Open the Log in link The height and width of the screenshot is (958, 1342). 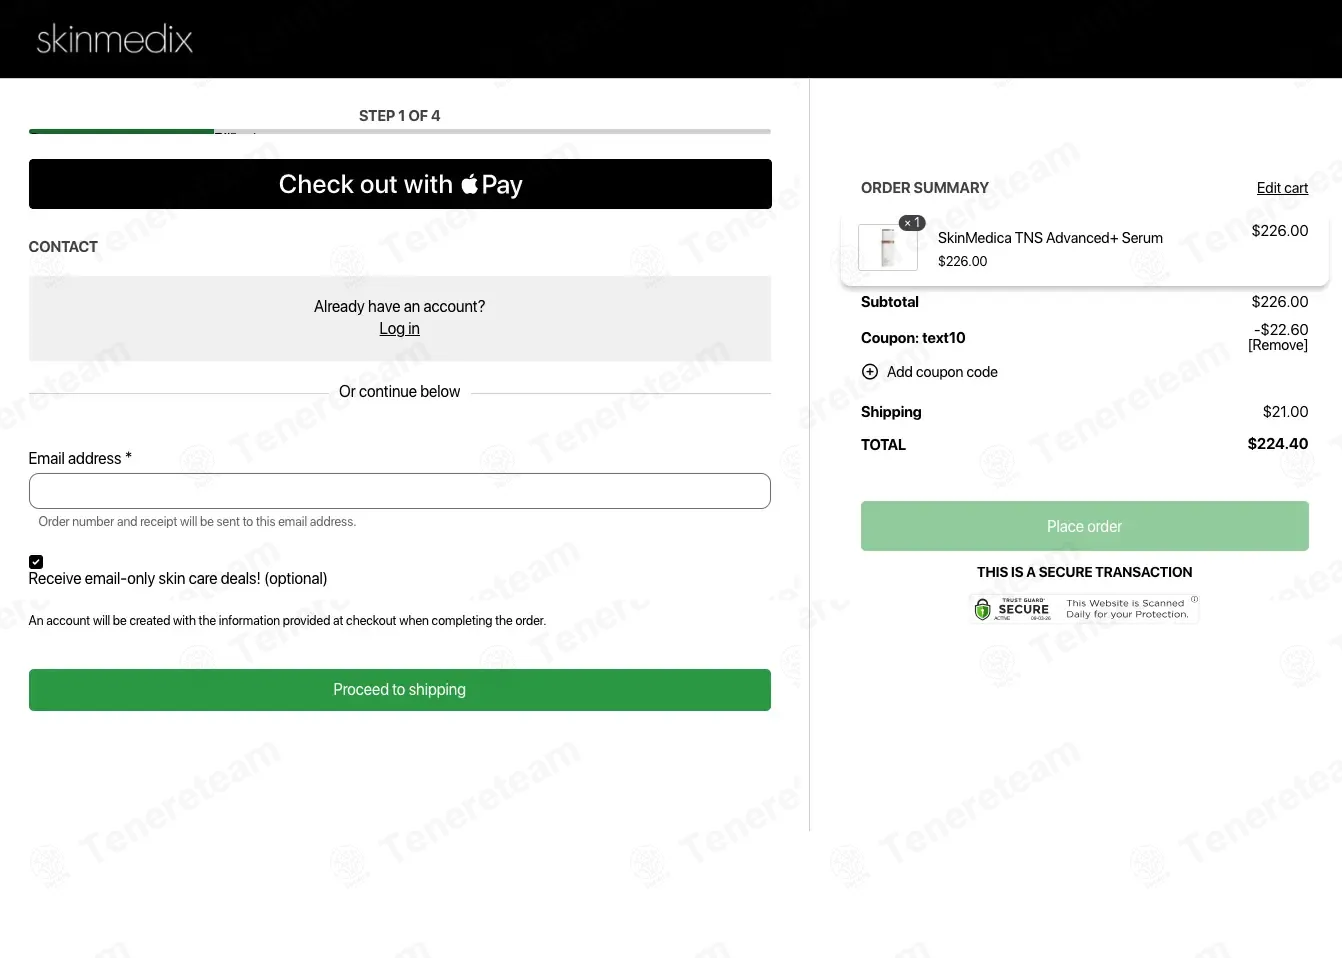[x=399, y=329]
